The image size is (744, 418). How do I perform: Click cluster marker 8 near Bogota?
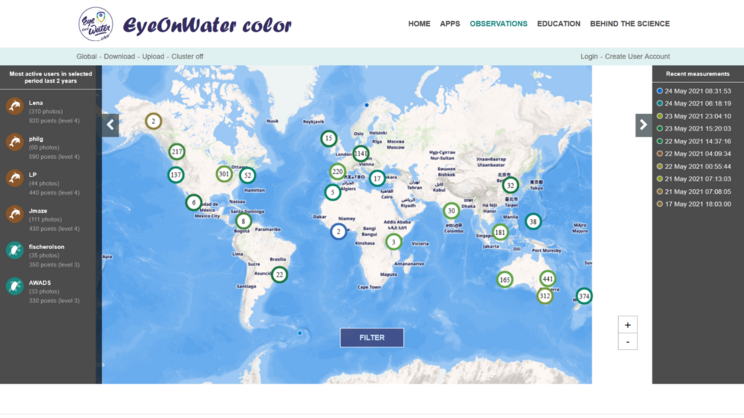point(243,221)
